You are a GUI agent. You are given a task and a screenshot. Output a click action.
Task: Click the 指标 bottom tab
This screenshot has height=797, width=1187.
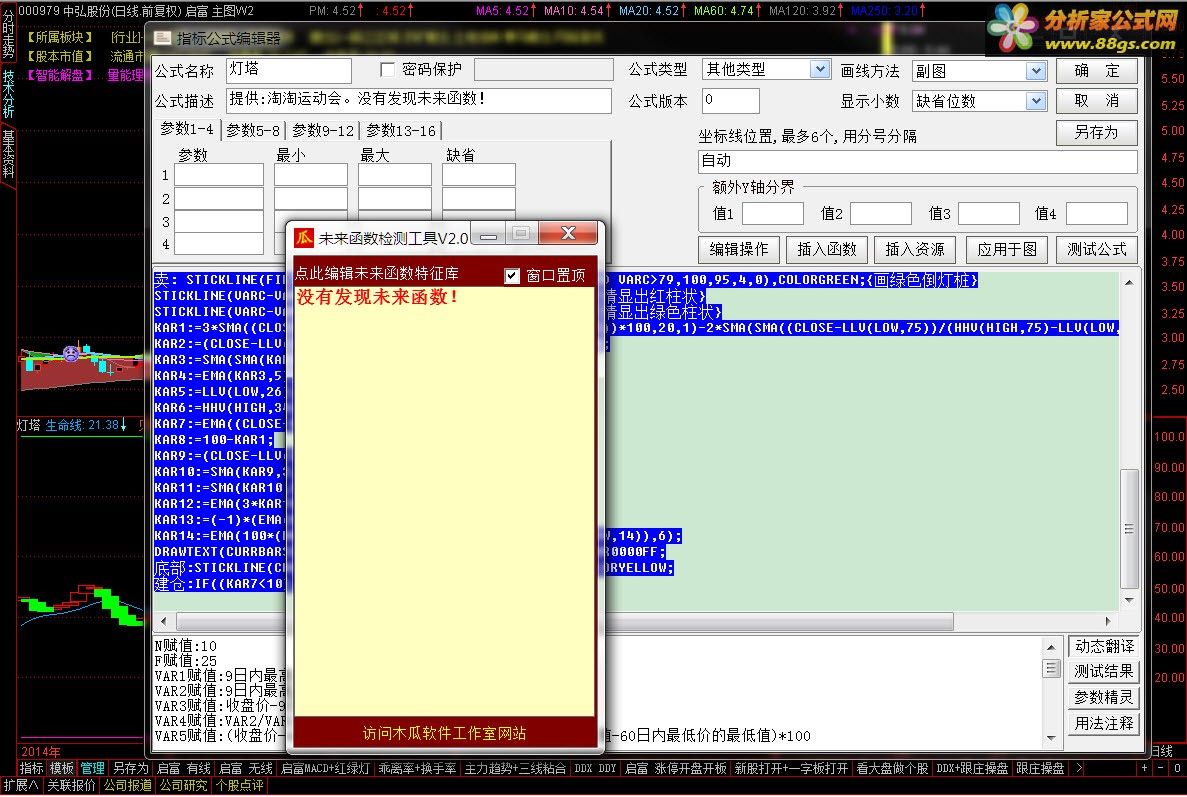31,768
